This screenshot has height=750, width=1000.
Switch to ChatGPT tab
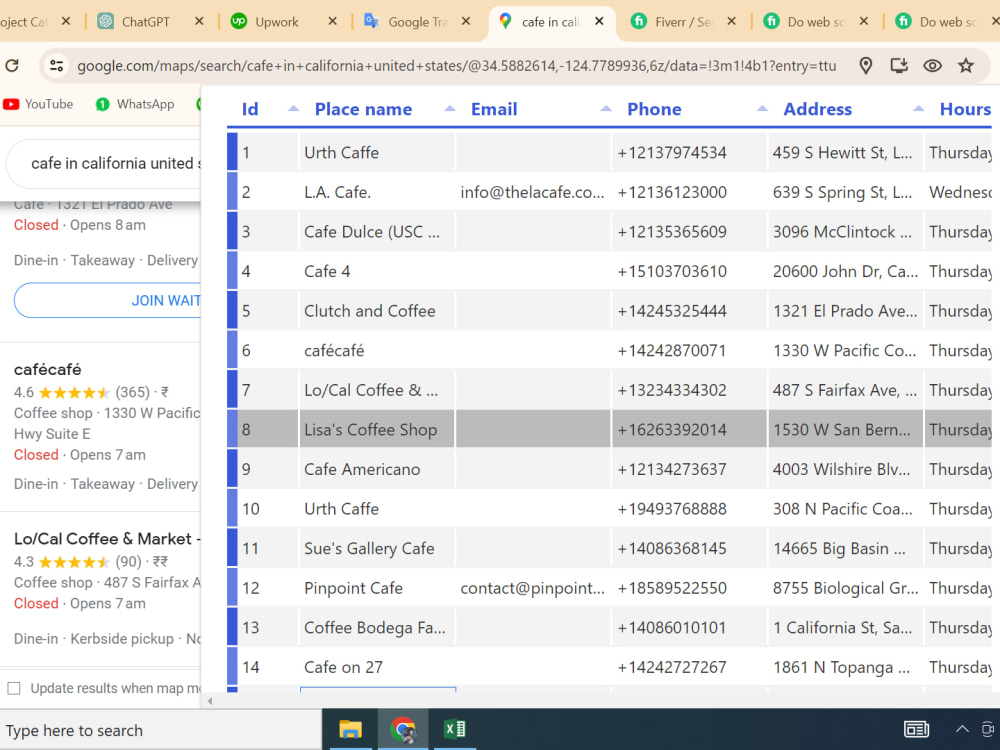[x=143, y=22]
